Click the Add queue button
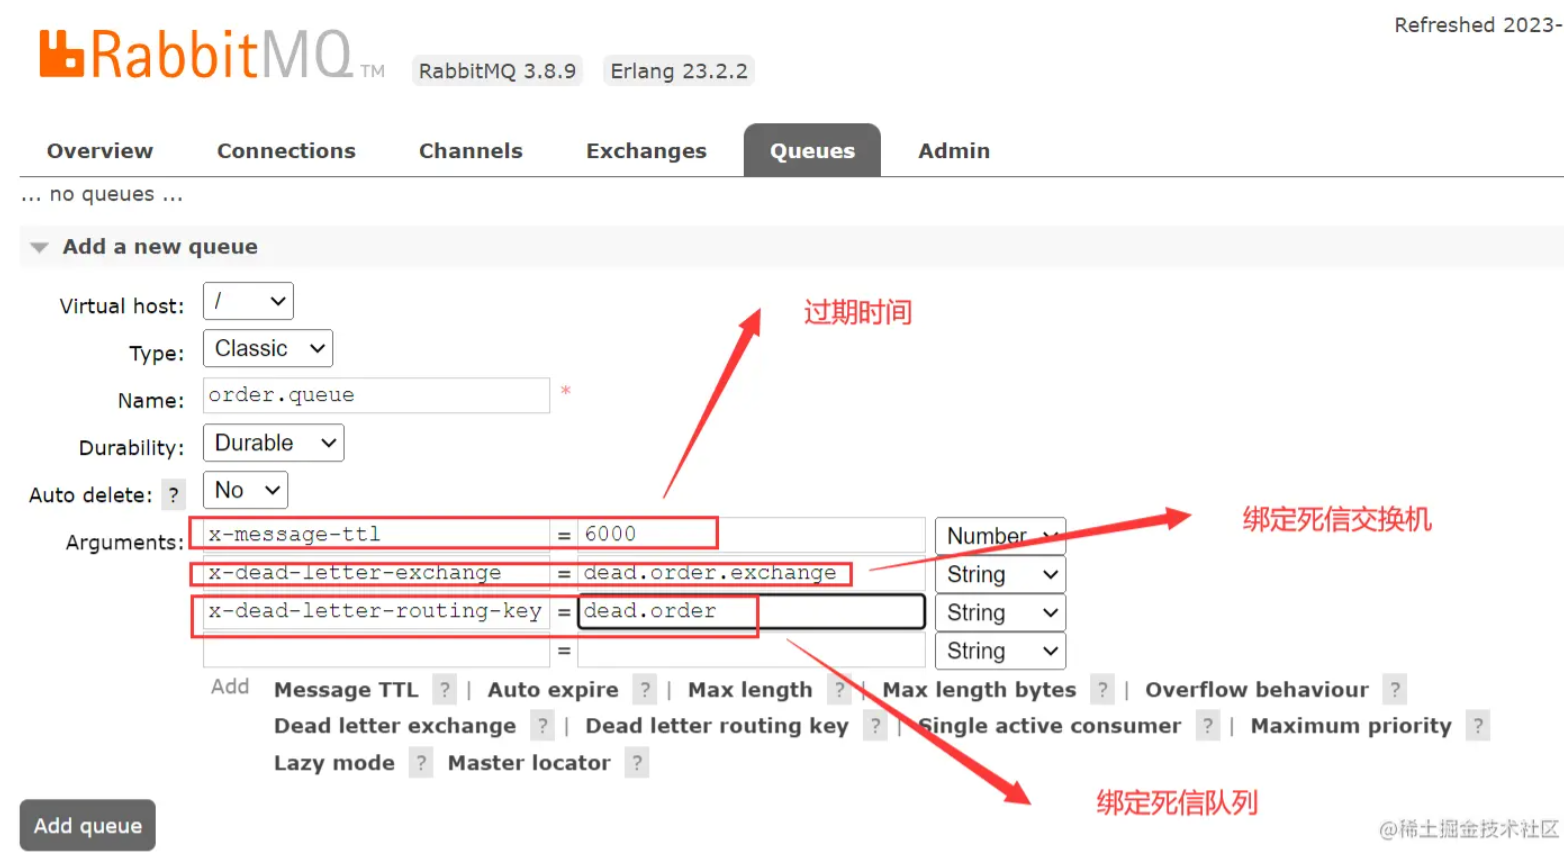Screen dimensions: 1564x857 (88, 826)
